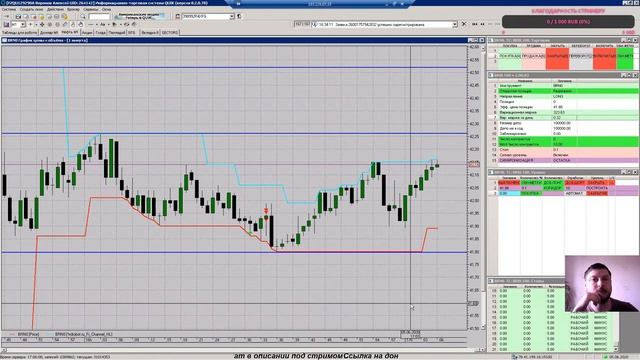Click the search input field in top toolbar
640x360 pixels.
coord(99,17)
